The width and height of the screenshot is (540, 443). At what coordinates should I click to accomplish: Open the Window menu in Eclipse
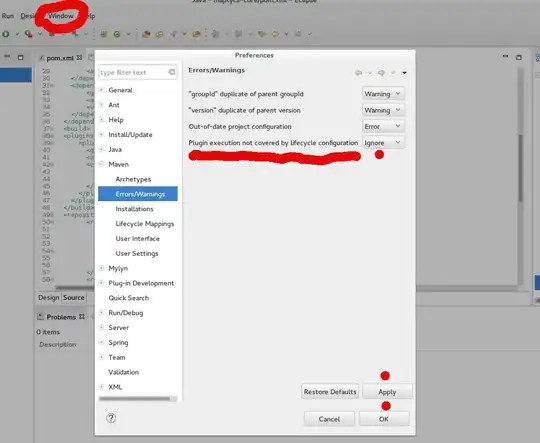(61, 16)
